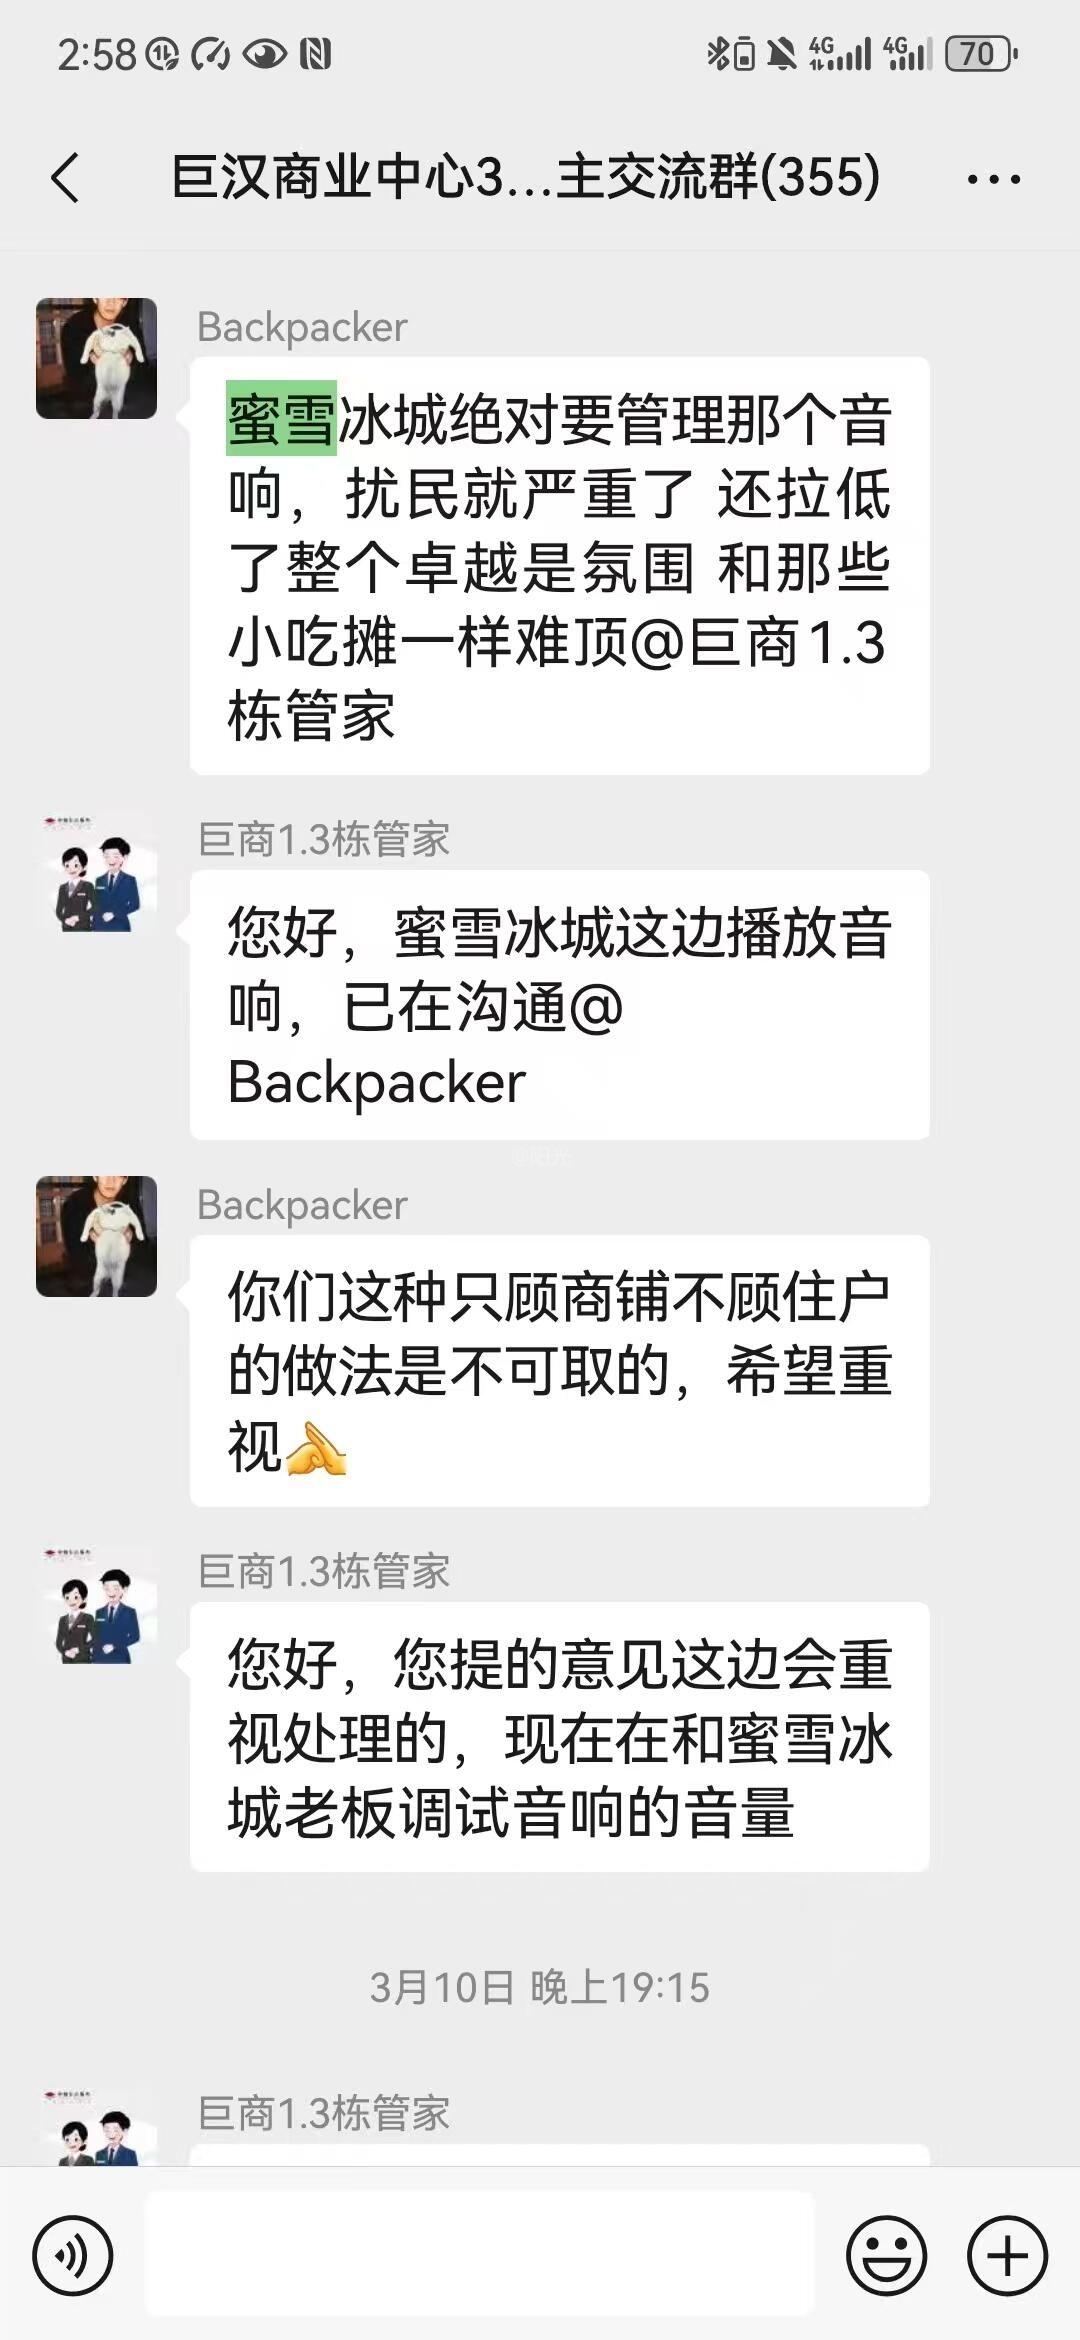Tap the muted bell notification status icon
The height and width of the screenshot is (2340, 1080).
pyautogui.click(x=782, y=54)
